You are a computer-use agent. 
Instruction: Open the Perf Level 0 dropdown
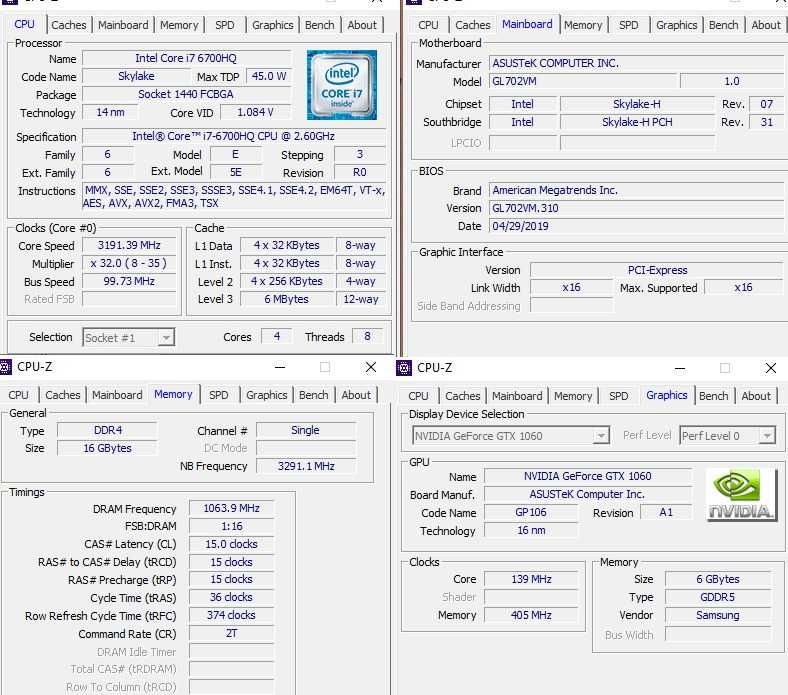(x=766, y=436)
